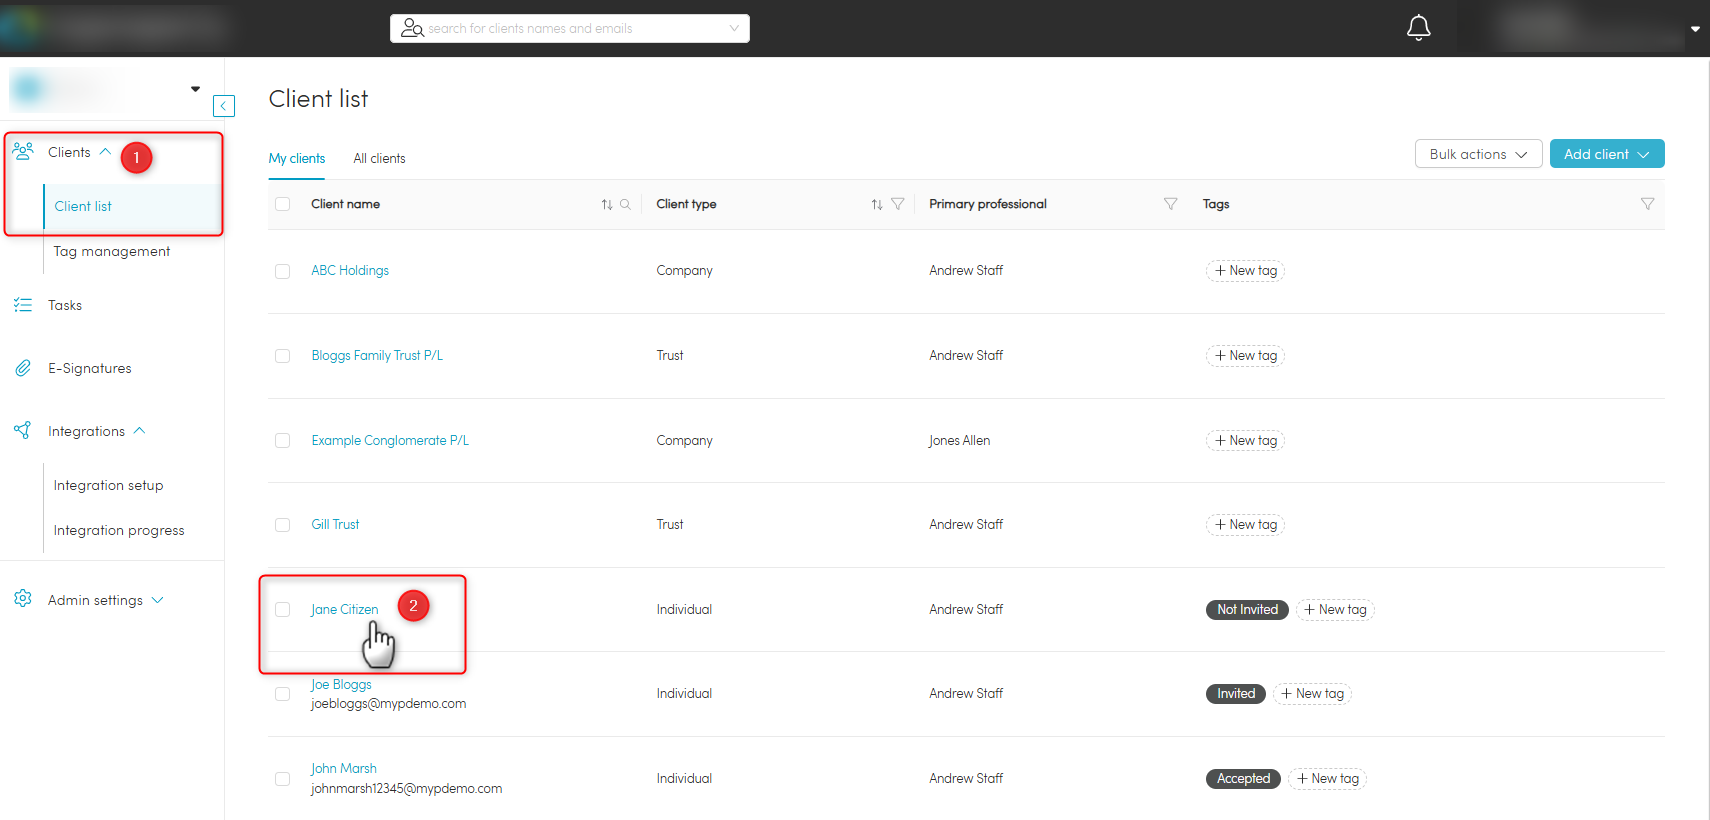
Task: Click the Admin settings gear icon
Action: click(x=23, y=599)
